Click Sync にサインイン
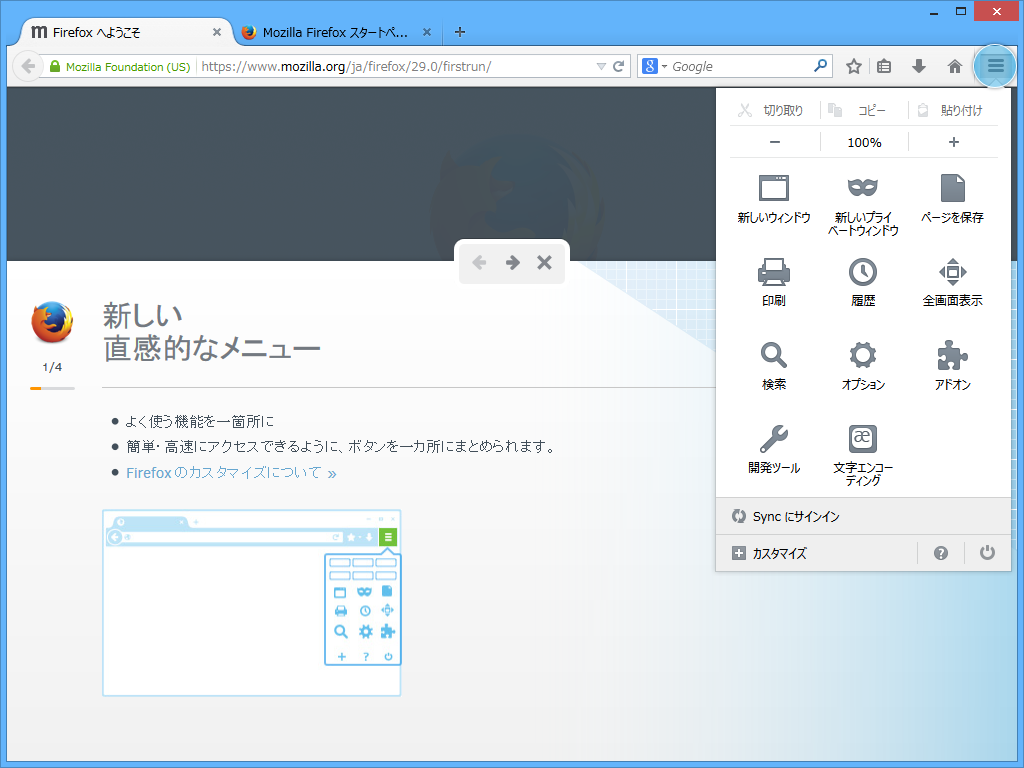1024x768 pixels. click(x=863, y=516)
